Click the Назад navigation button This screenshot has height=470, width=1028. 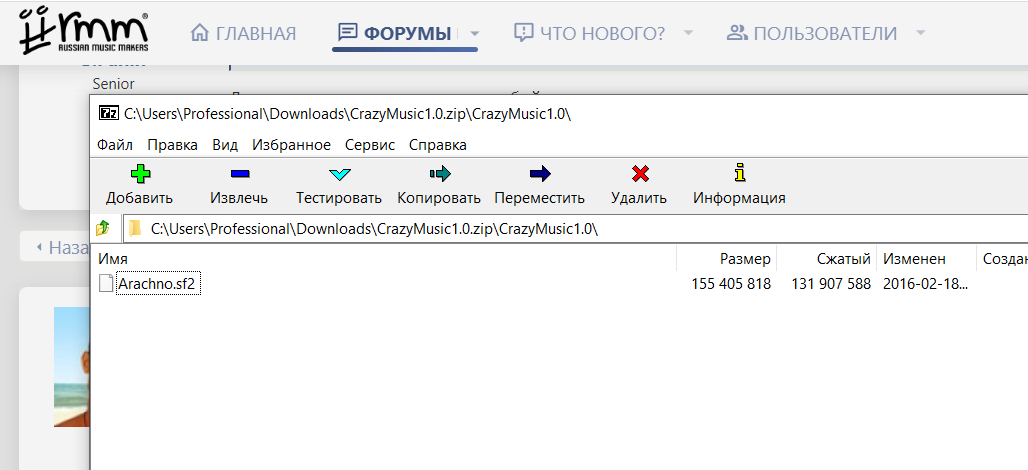click(x=55, y=247)
